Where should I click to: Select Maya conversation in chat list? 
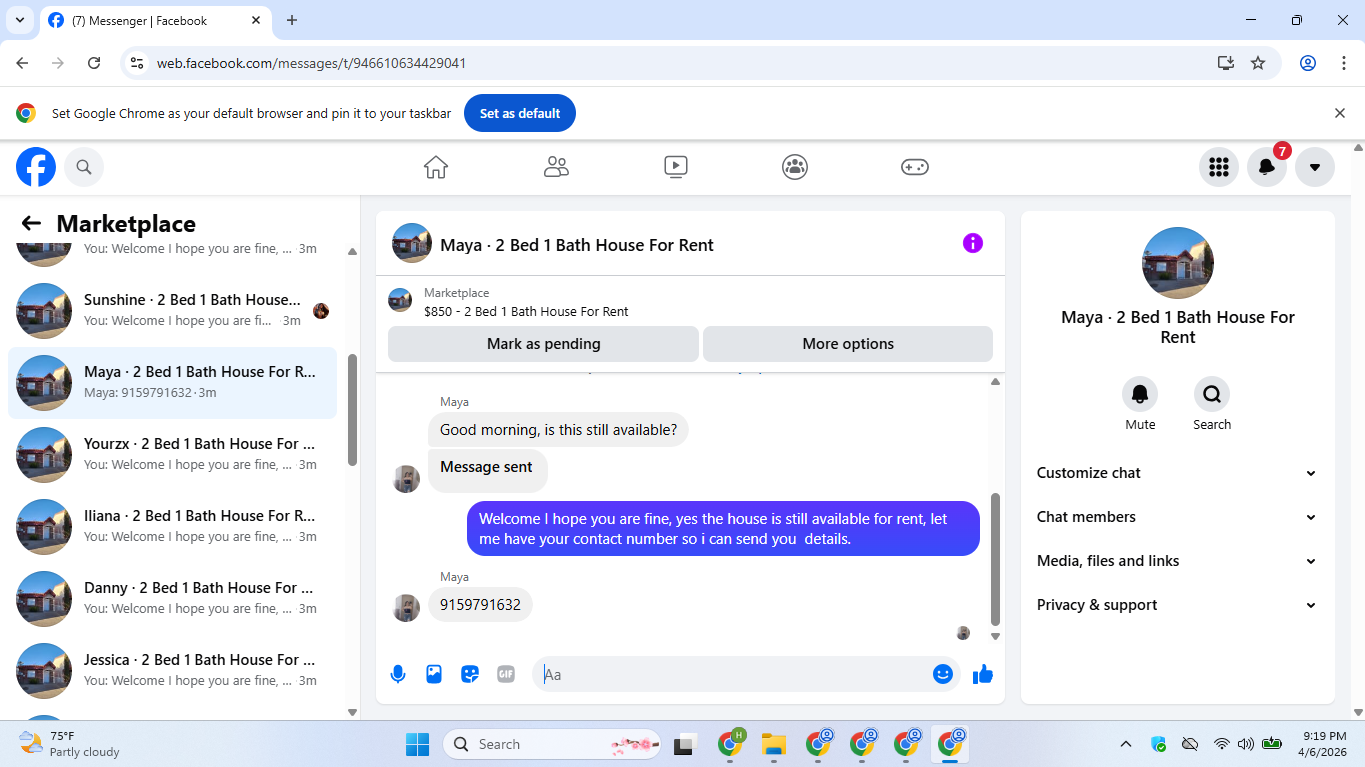(x=172, y=382)
